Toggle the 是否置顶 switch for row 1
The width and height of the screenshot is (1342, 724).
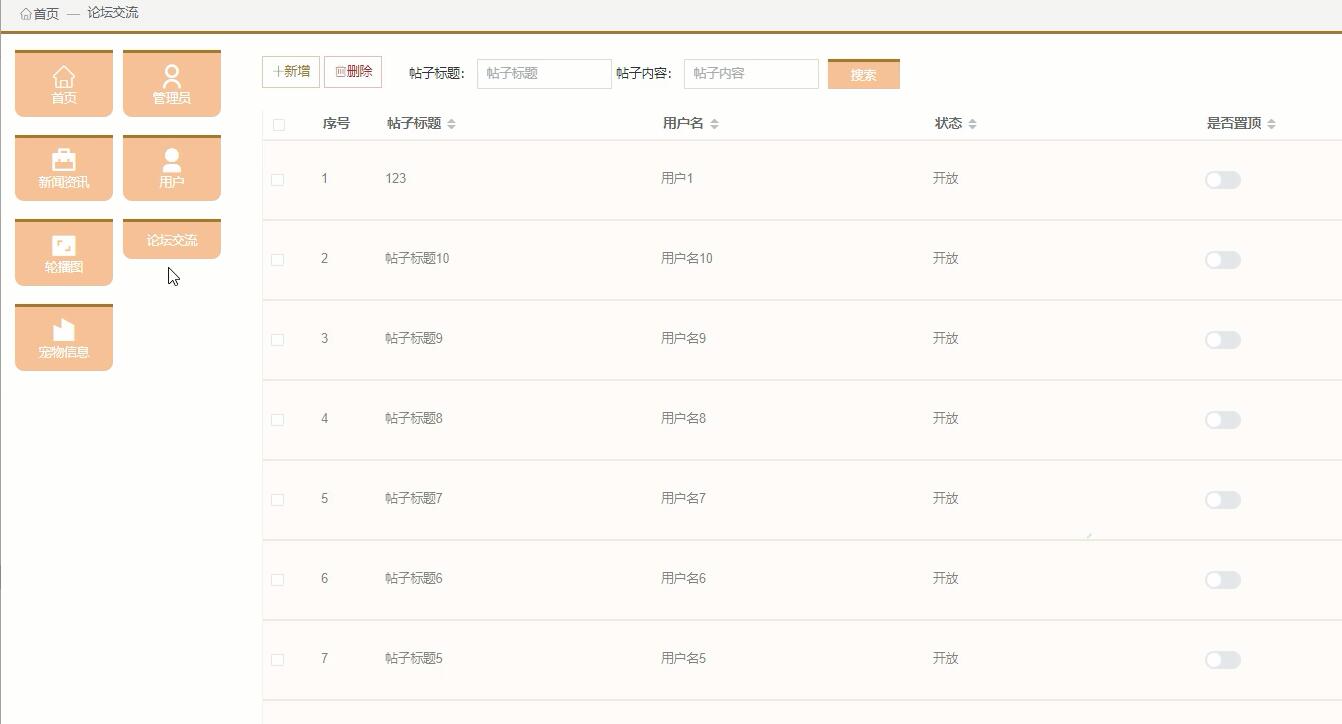tap(1222, 178)
